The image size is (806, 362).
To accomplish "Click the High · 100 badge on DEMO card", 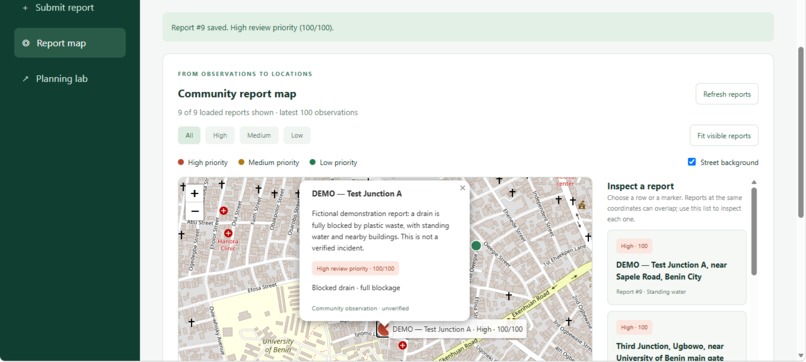I will 634,246.
